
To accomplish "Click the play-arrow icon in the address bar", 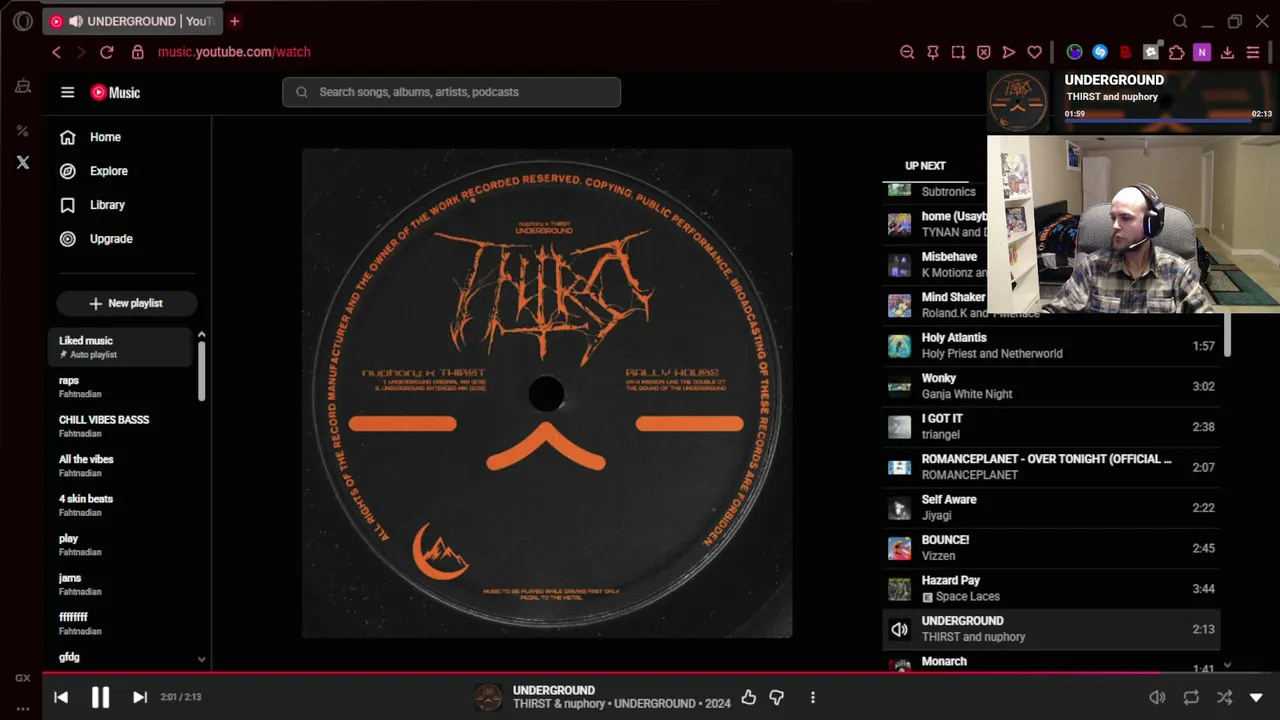I will [x=1009, y=52].
